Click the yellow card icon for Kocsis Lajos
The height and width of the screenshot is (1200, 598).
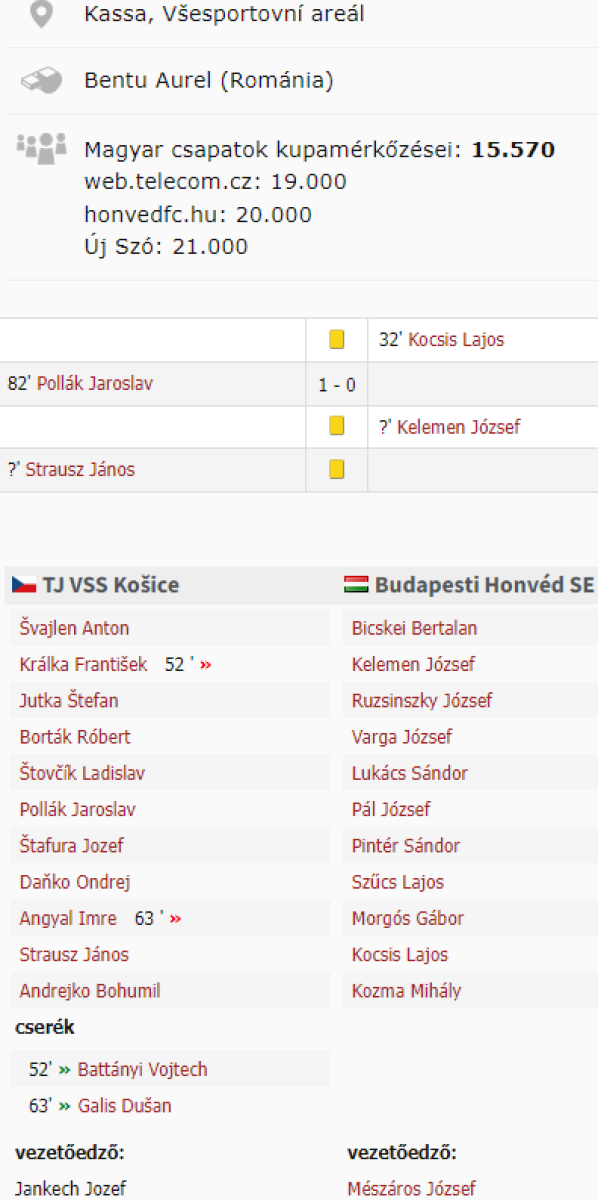pos(337,340)
